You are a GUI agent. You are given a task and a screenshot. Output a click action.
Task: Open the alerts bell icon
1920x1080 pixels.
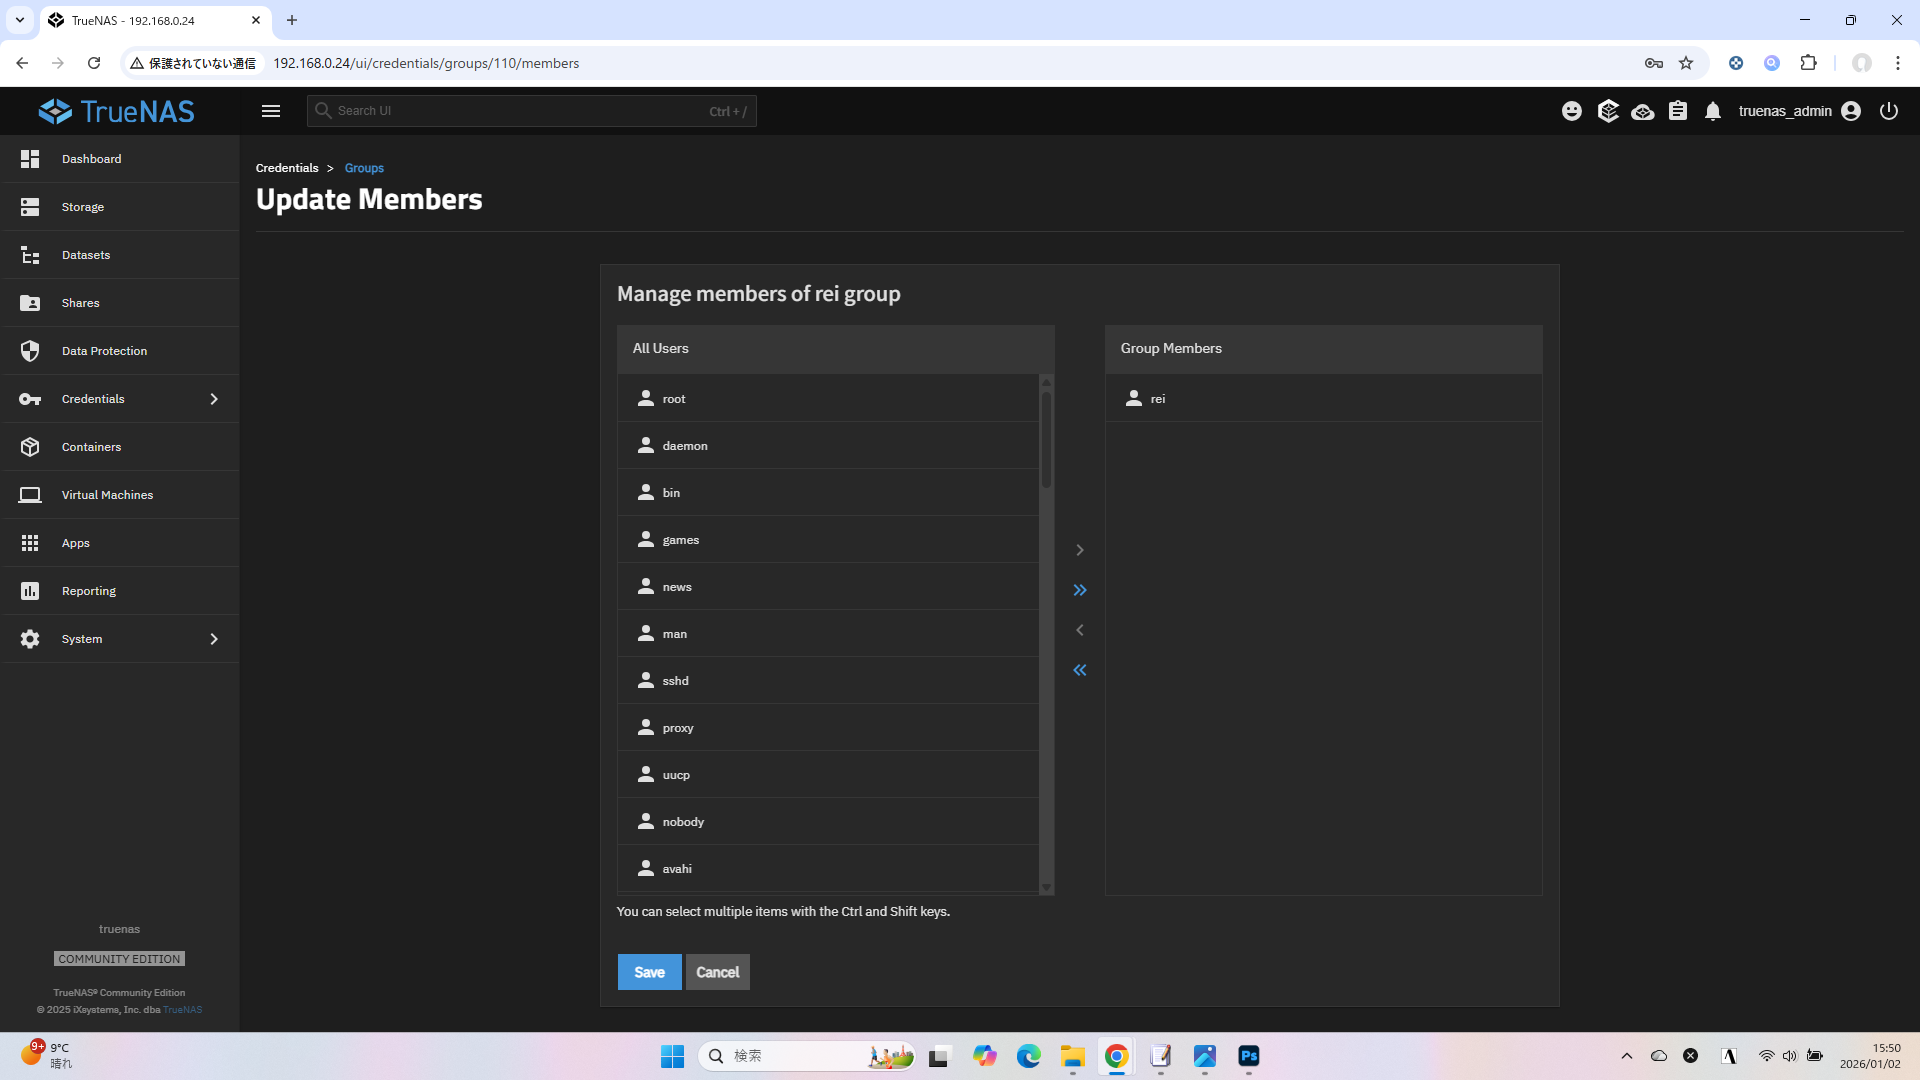[x=1713, y=111]
